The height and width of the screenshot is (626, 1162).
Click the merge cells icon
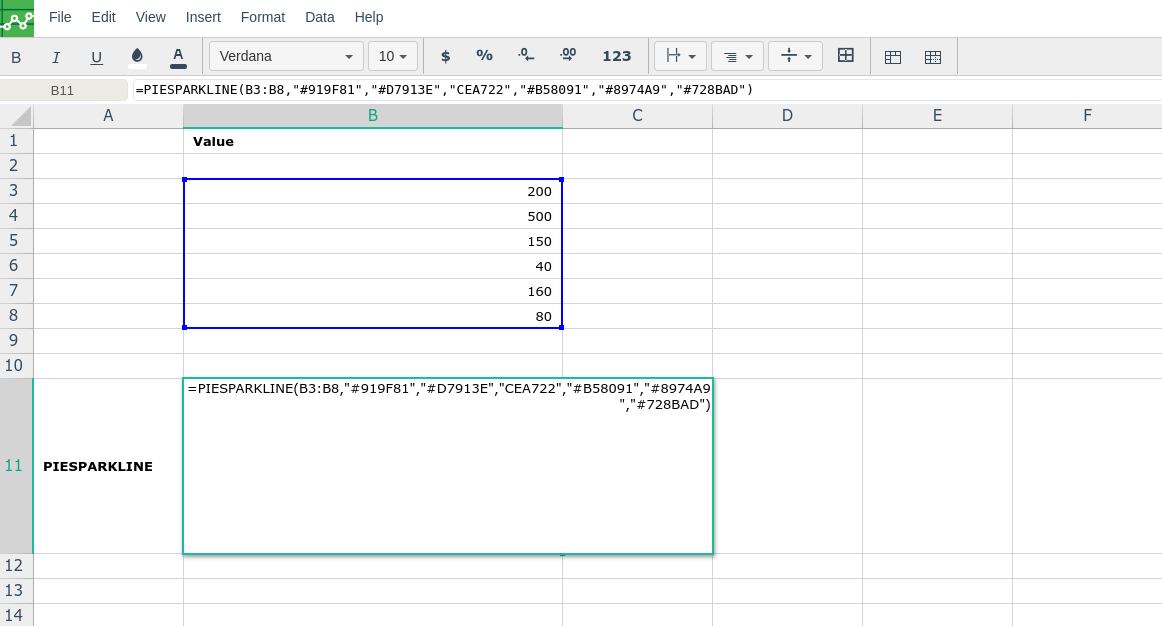click(x=845, y=56)
